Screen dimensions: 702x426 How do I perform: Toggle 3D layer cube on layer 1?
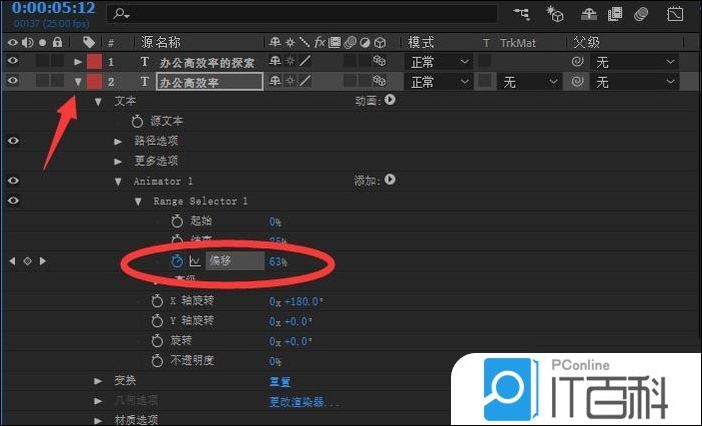click(380, 61)
